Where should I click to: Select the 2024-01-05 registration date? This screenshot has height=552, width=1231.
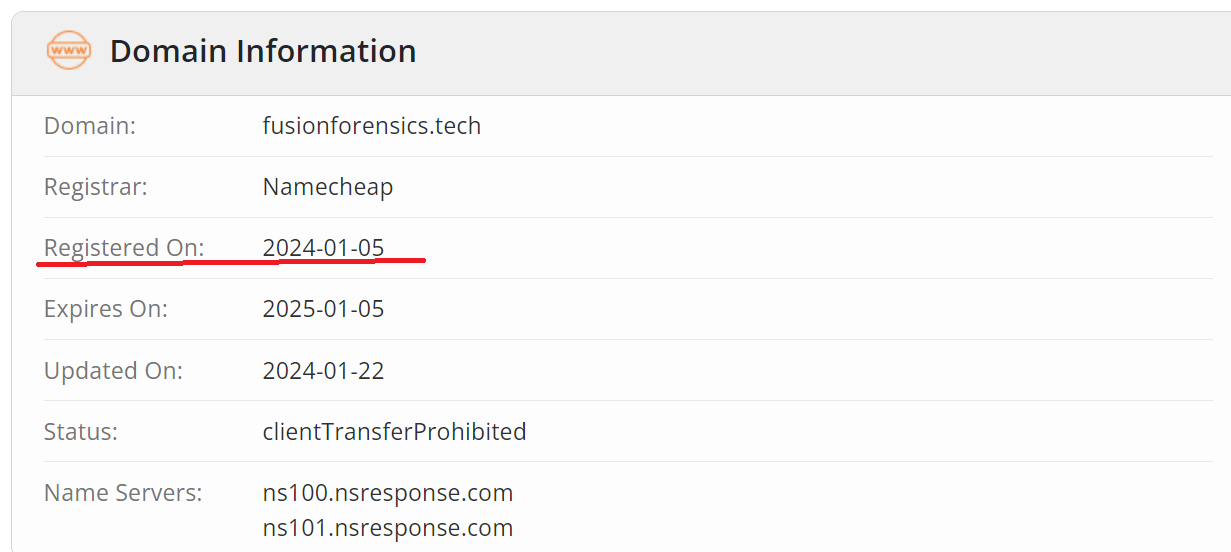coord(323,248)
